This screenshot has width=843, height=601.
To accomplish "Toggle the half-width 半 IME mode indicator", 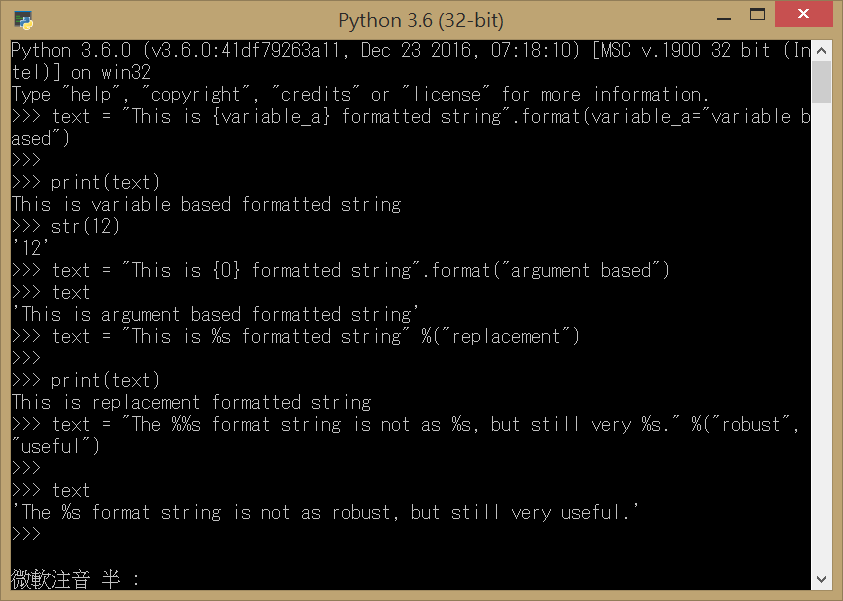I will [107, 579].
